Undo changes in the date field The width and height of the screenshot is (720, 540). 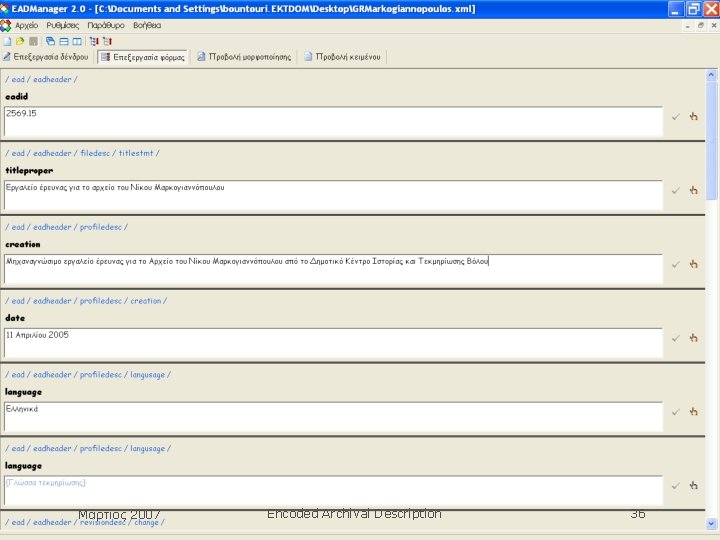coord(693,338)
